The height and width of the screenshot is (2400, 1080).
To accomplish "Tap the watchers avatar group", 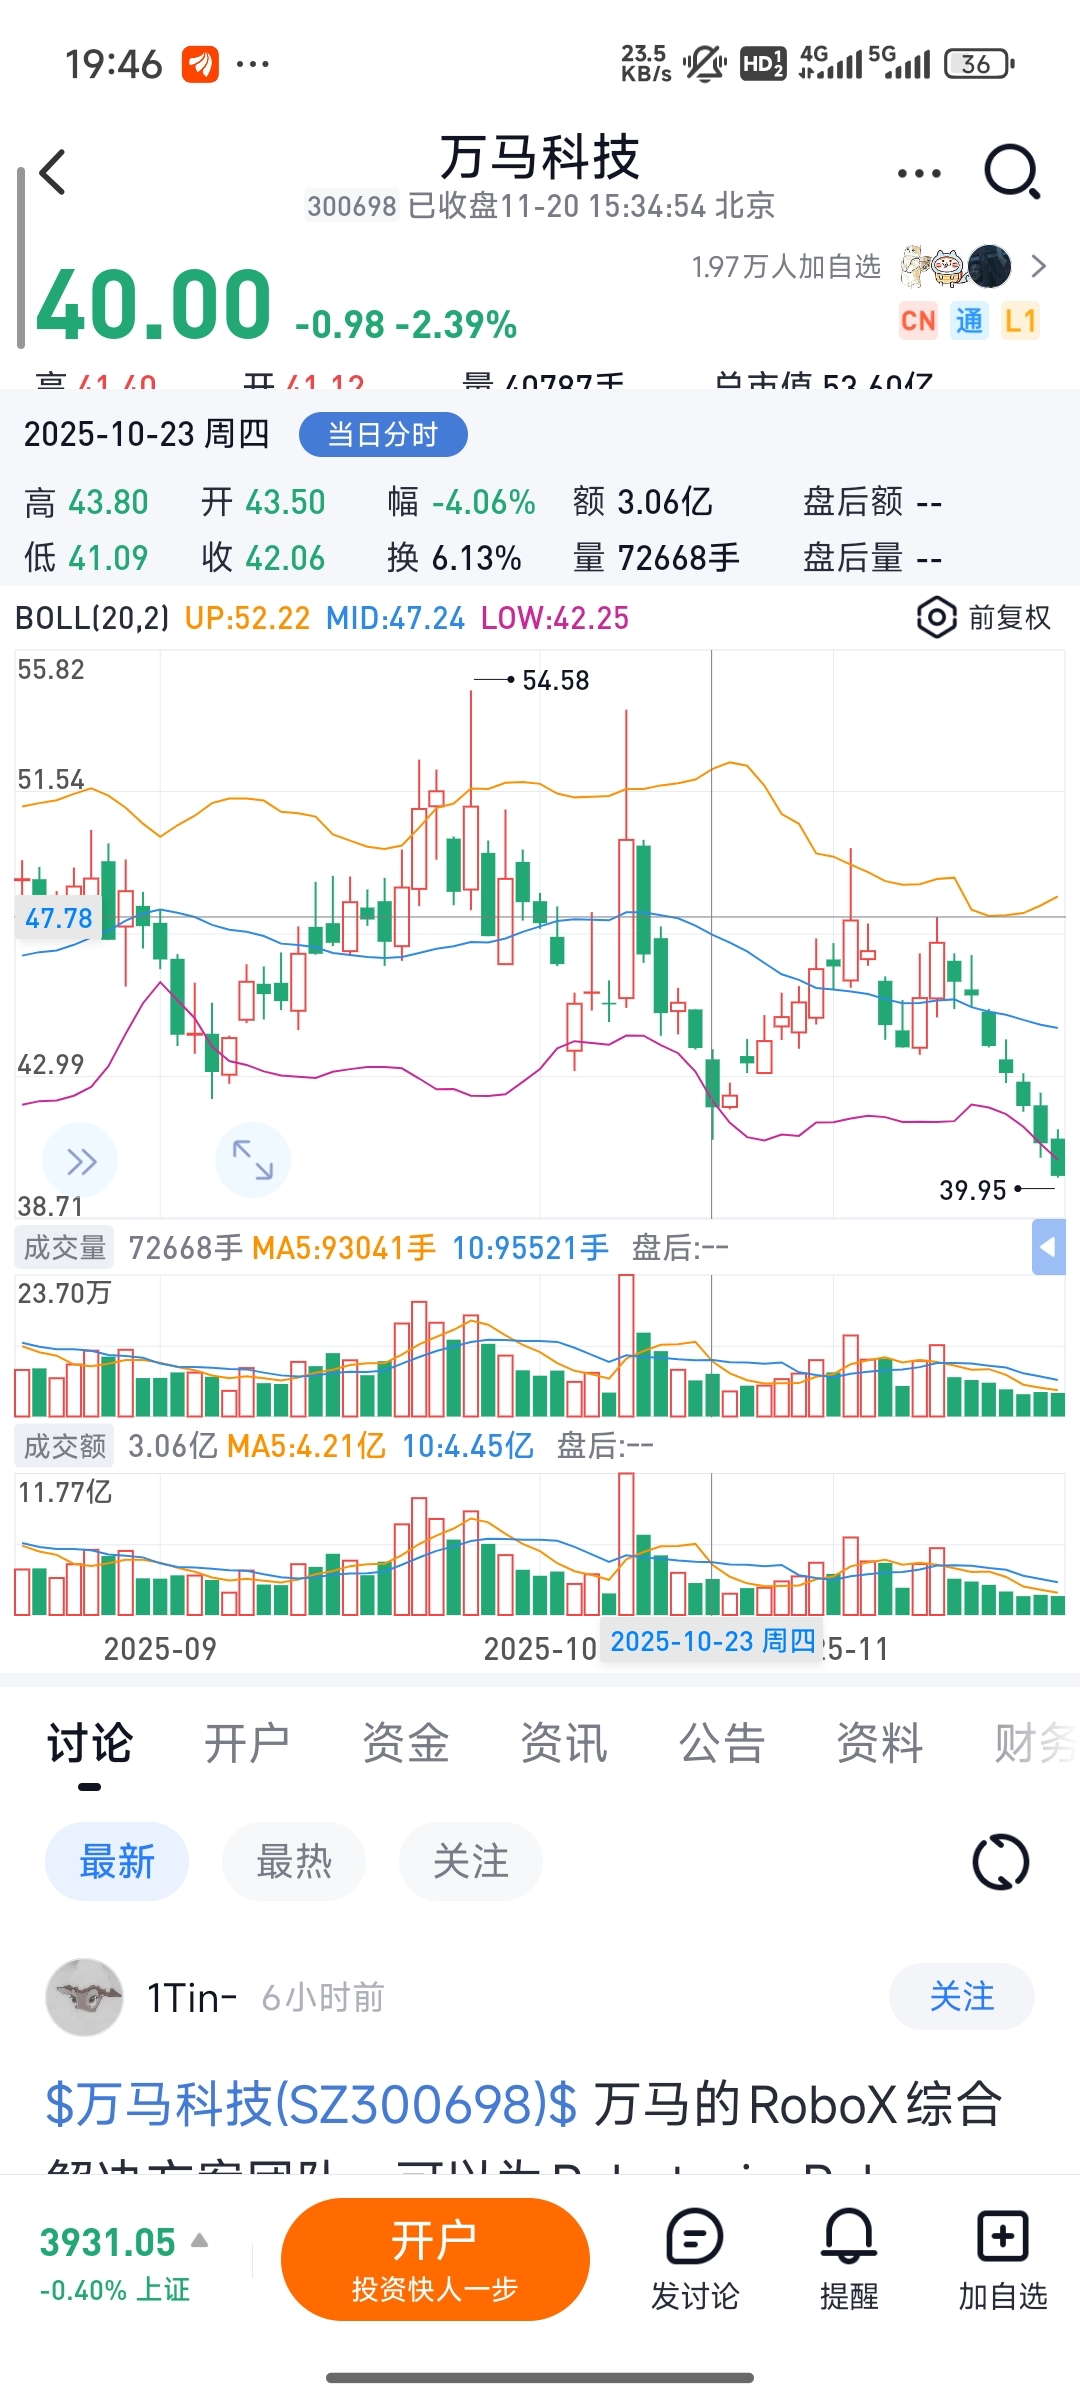I will click(x=956, y=266).
